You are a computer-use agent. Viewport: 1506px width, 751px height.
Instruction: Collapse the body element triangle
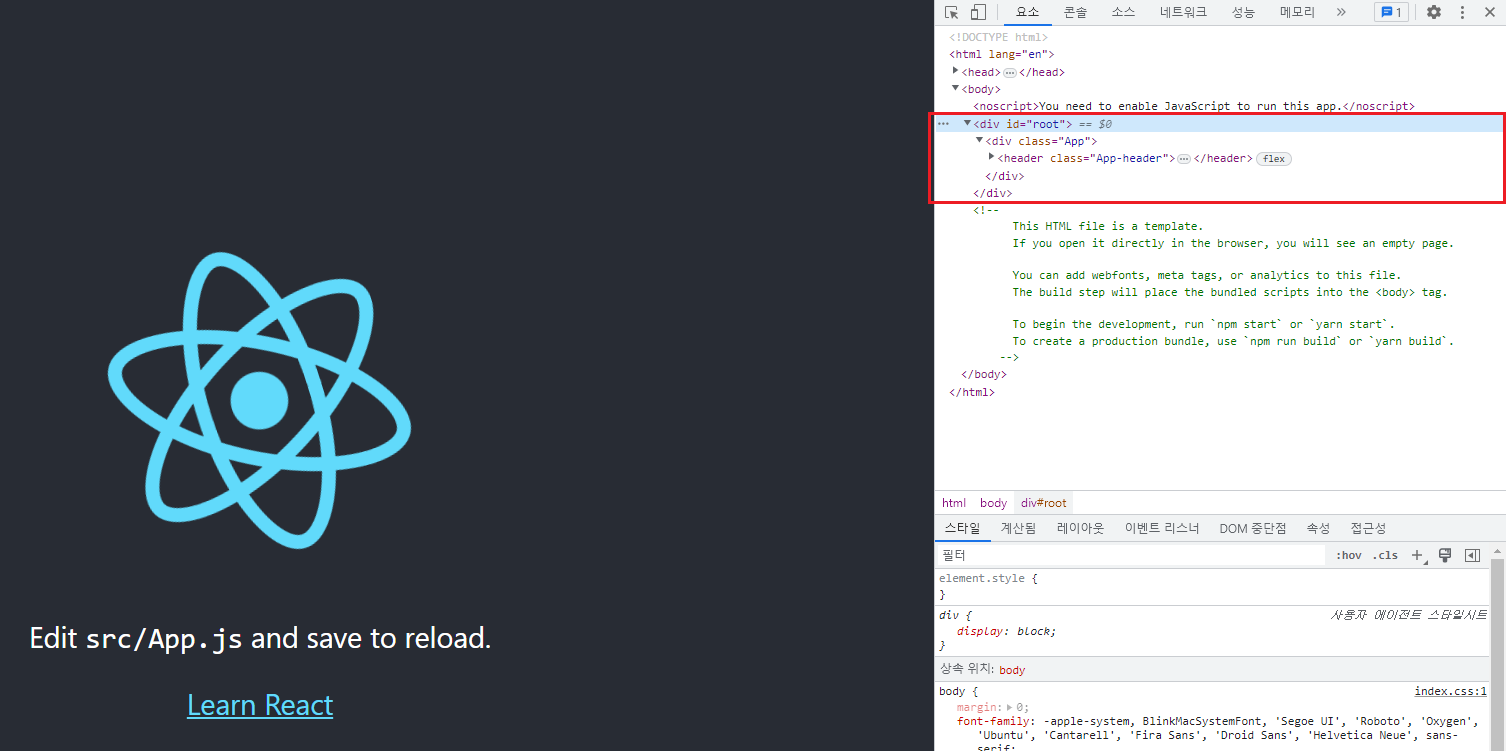956,88
